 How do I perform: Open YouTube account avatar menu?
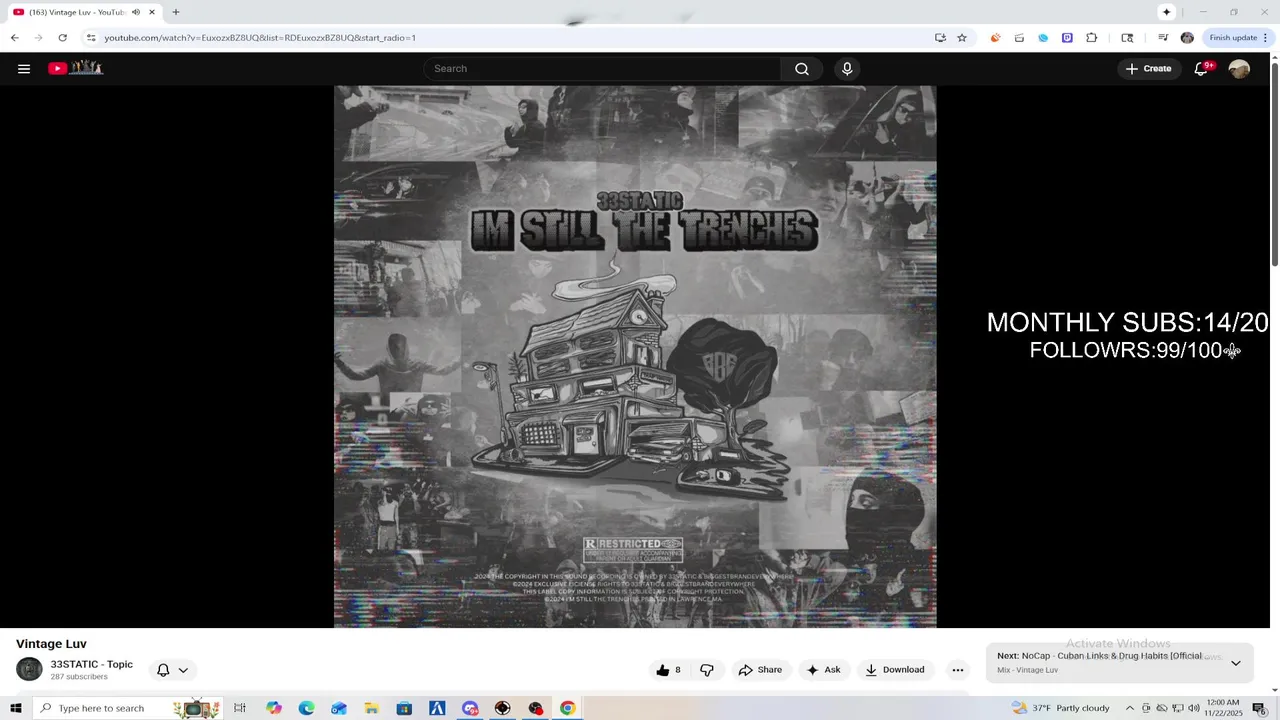coord(1239,69)
